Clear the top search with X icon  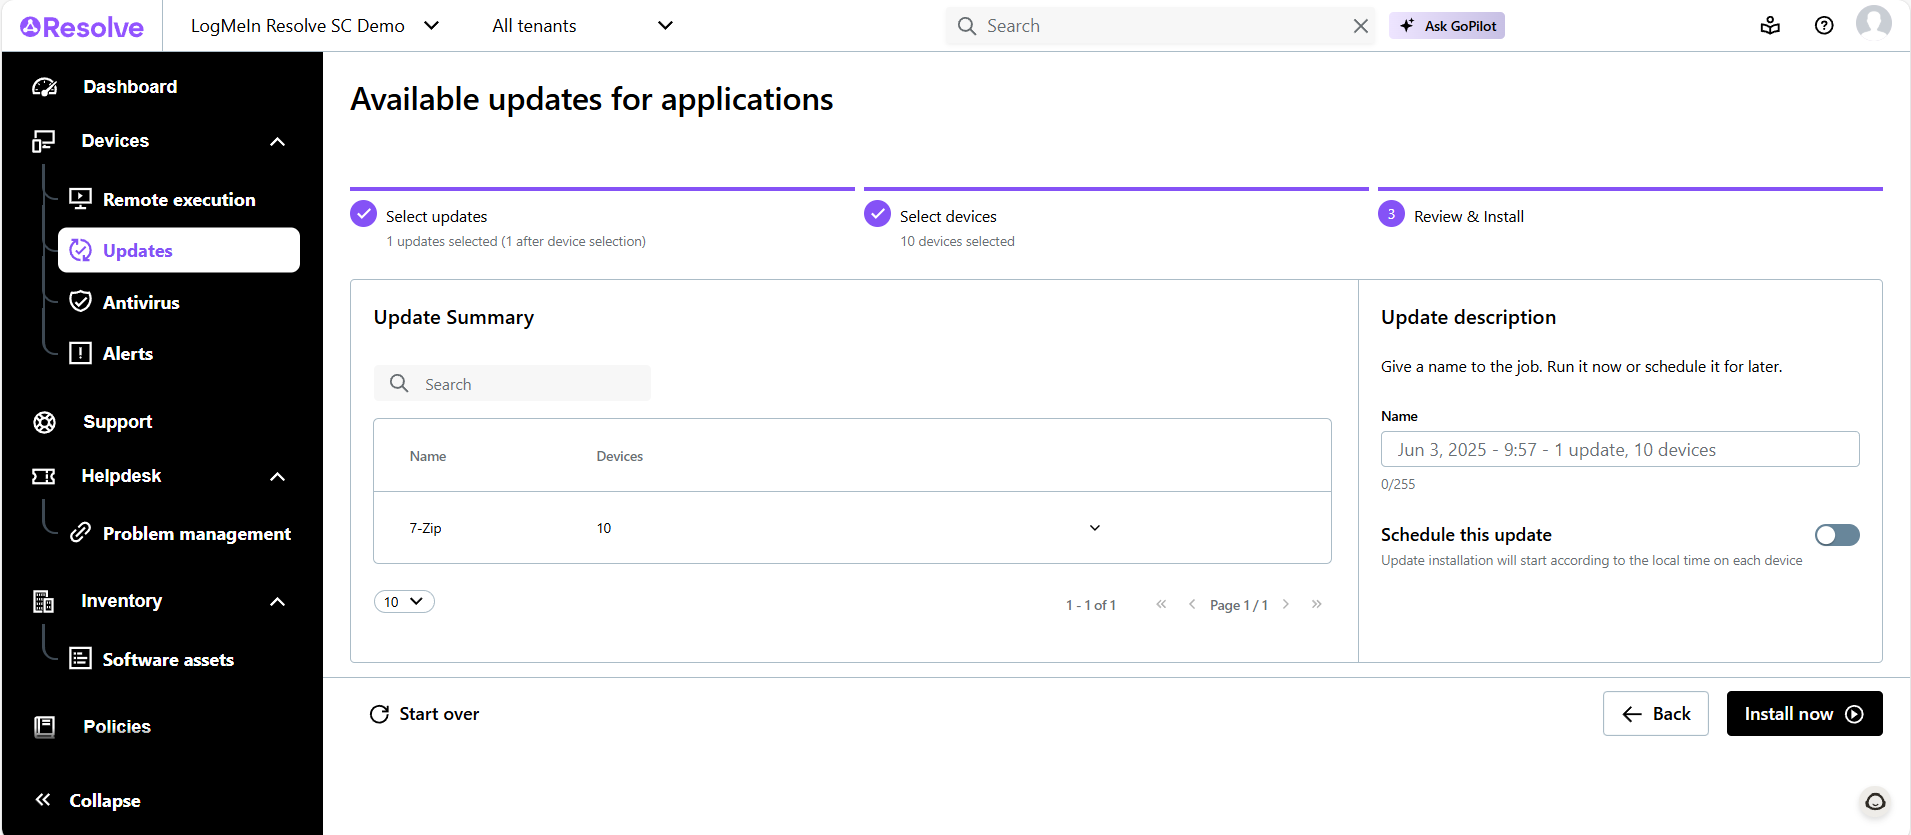pos(1360,26)
